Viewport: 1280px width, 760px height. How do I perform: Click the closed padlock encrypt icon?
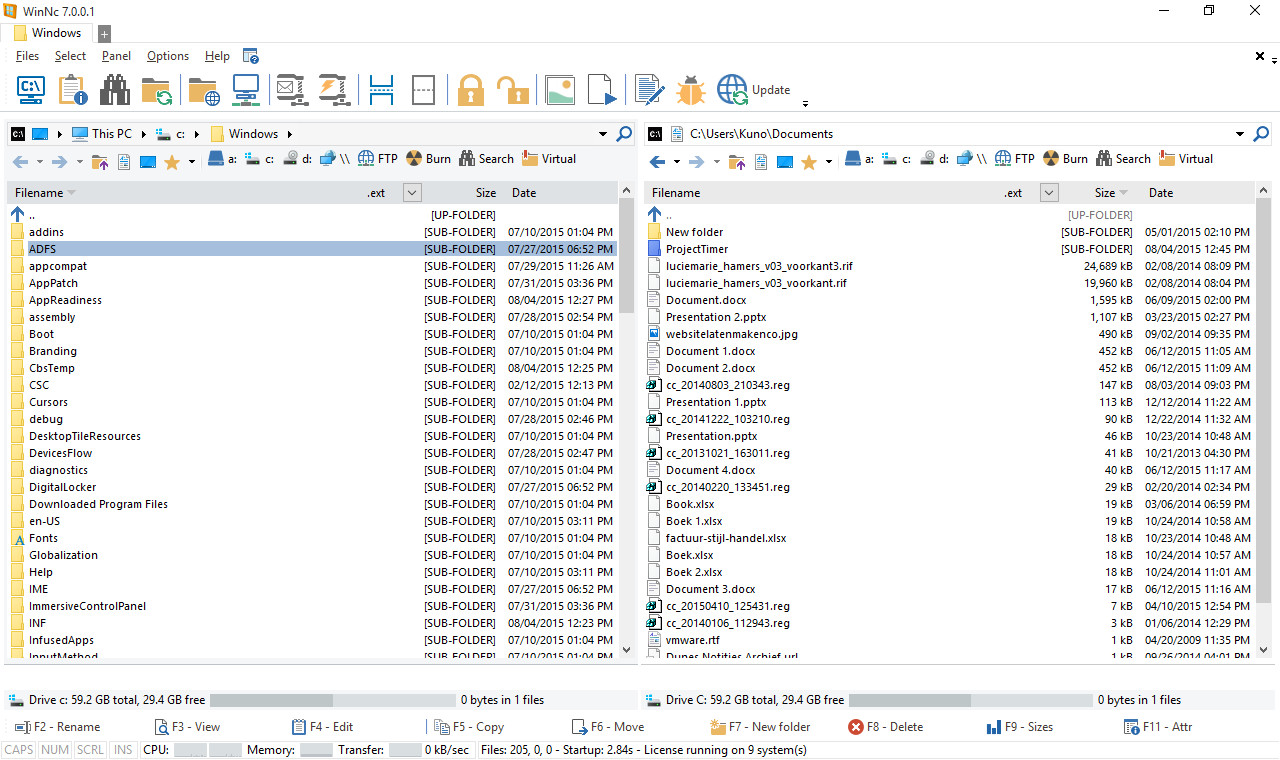[x=471, y=90]
